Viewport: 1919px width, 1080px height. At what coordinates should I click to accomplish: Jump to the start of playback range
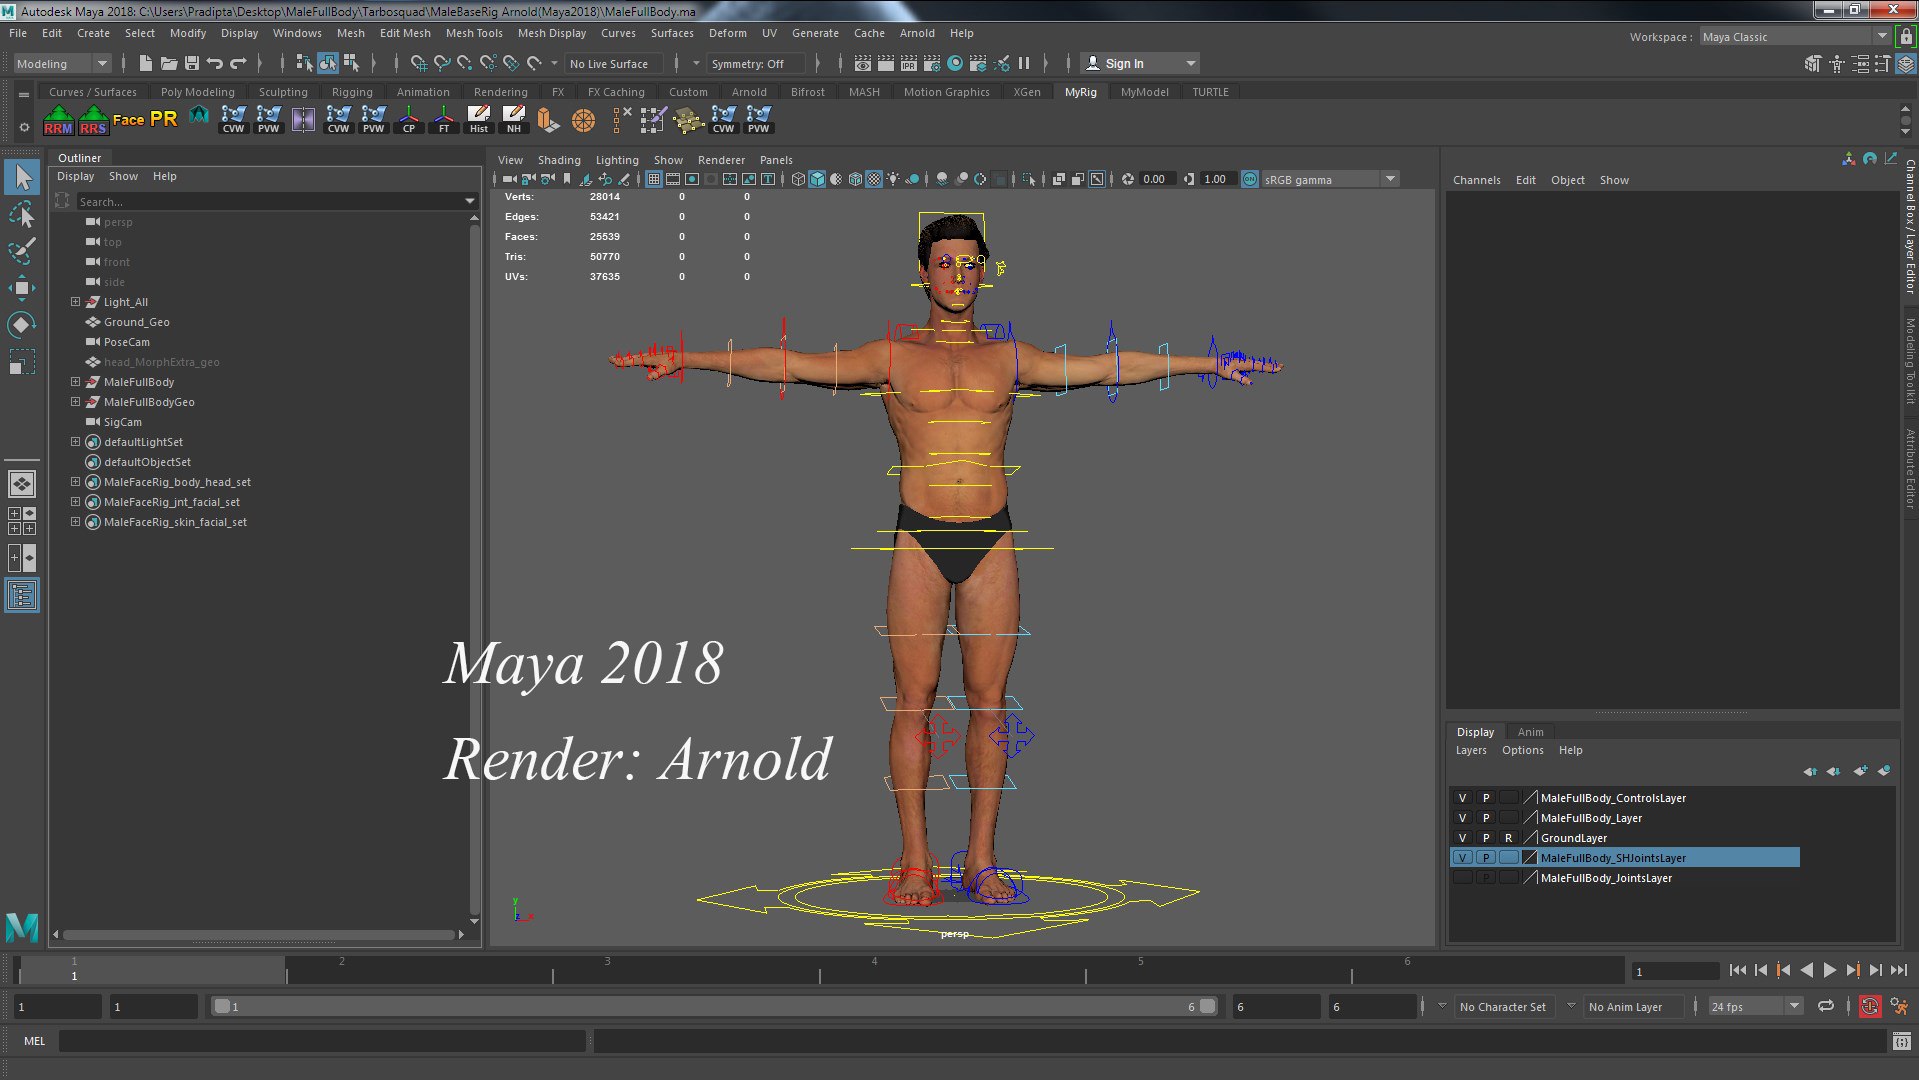click(x=1738, y=970)
